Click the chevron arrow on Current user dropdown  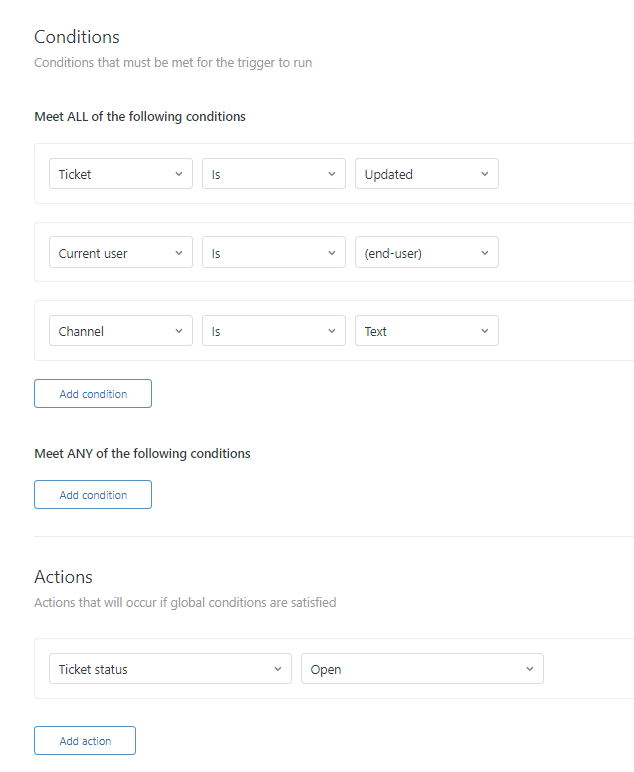(x=179, y=253)
